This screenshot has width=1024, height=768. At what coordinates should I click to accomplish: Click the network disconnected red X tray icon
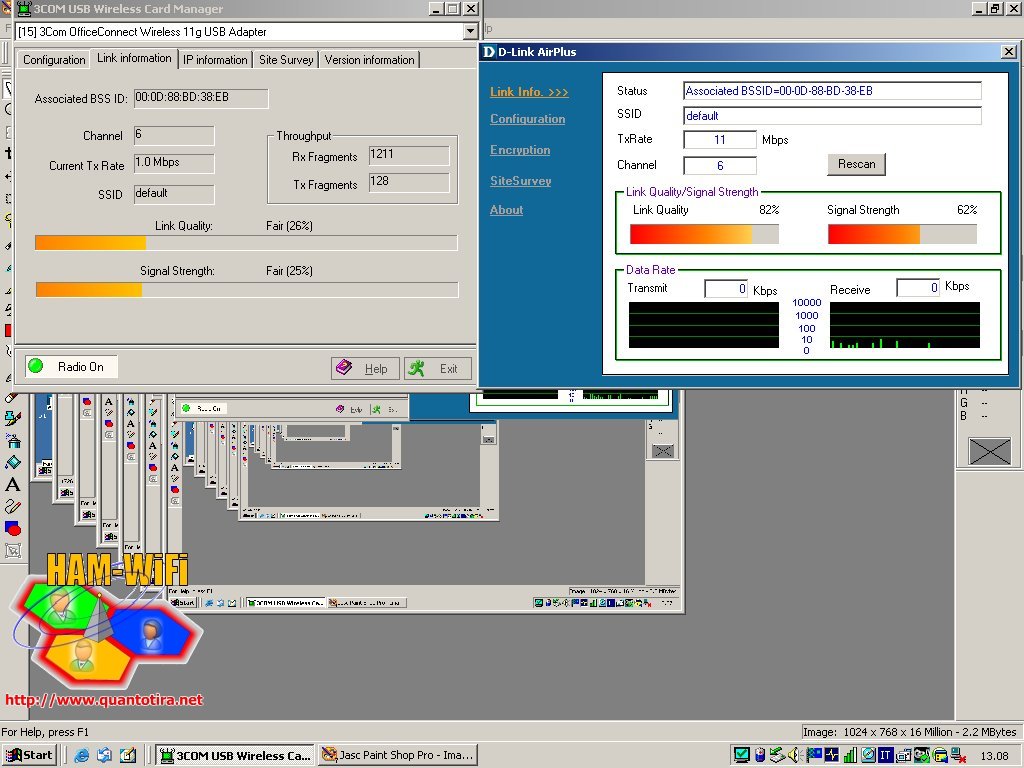(x=959, y=756)
